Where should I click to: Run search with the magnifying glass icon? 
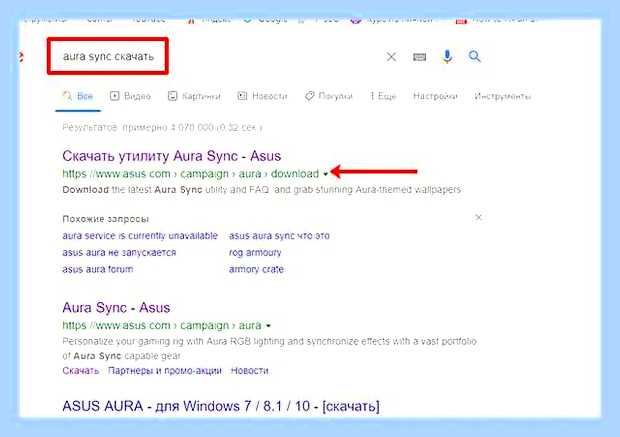click(x=474, y=57)
